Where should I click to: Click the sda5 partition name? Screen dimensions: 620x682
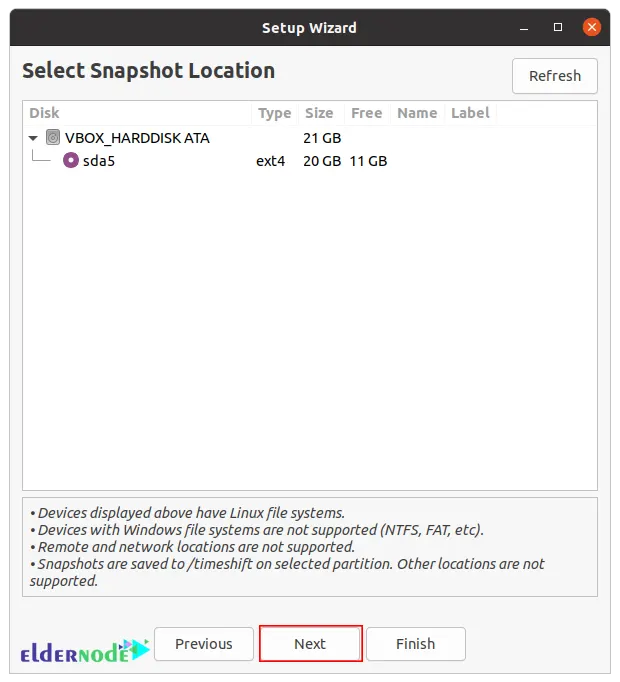click(99, 160)
